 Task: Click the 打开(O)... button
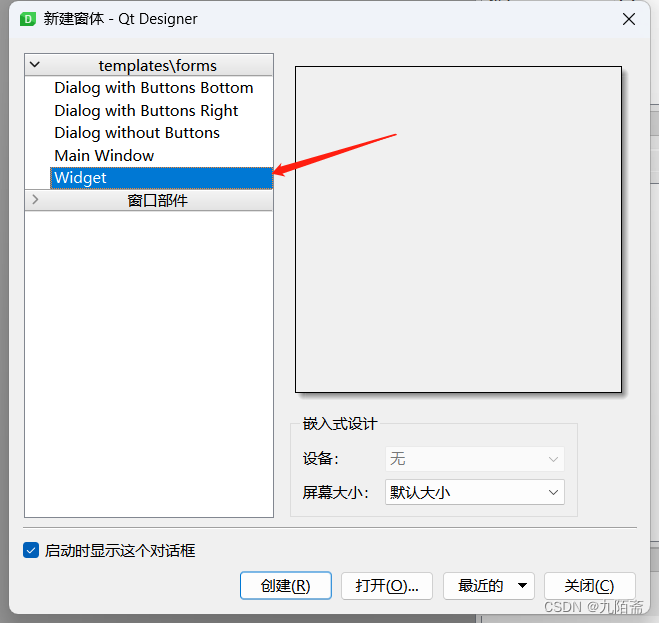click(387, 586)
